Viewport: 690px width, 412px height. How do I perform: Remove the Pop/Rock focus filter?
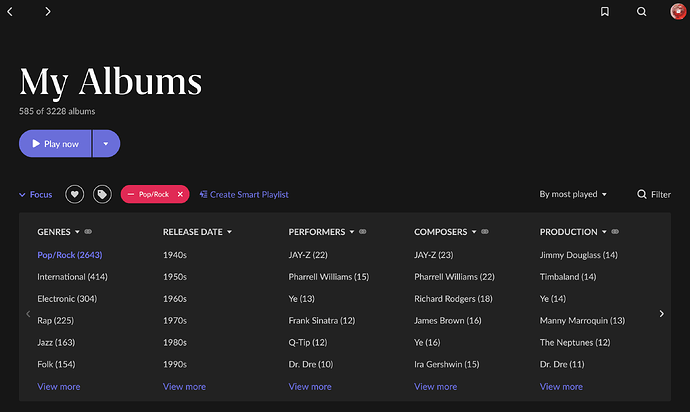point(180,194)
